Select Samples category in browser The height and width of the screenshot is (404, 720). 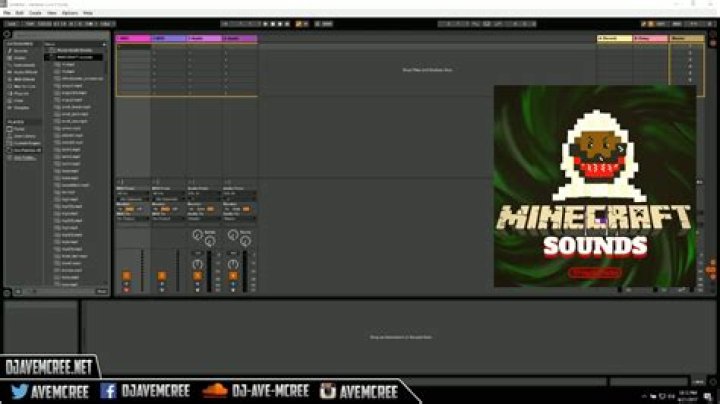click(21, 108)
